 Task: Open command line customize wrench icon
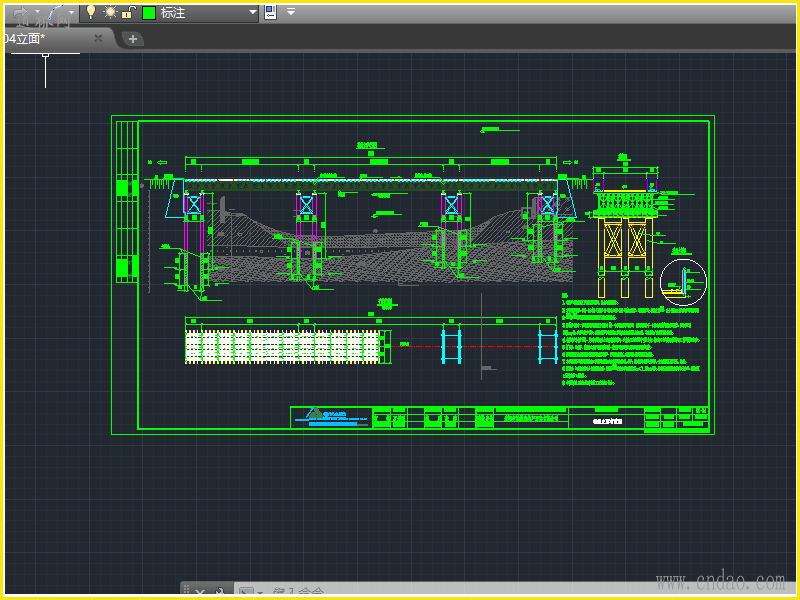[x=219, y=591]
